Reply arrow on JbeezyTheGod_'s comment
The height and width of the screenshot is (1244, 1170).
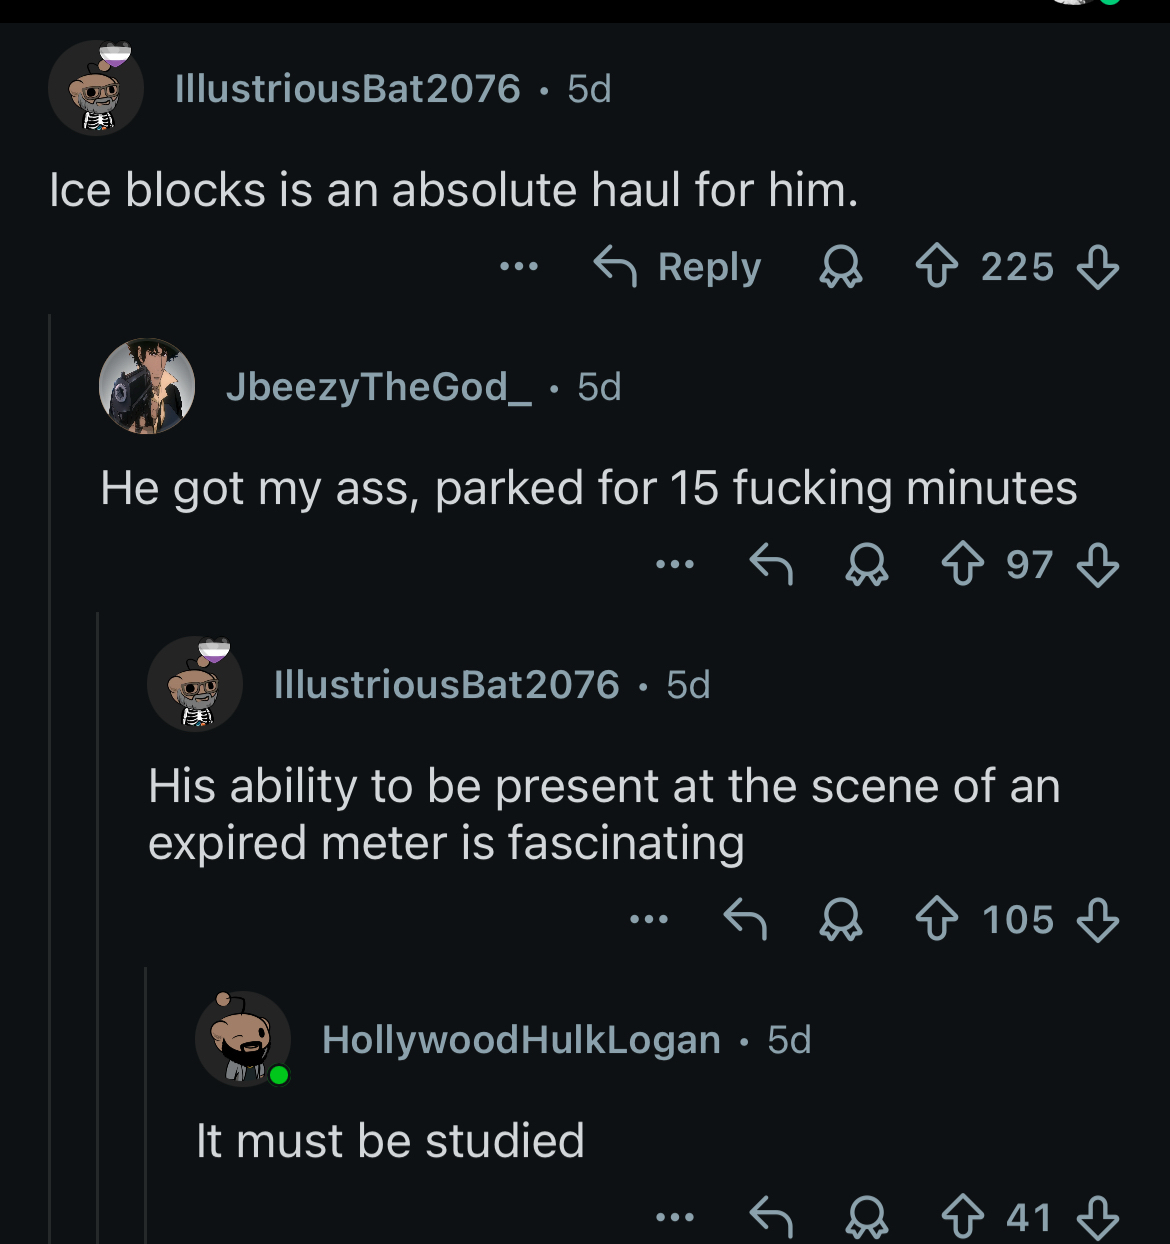[x=771, y=565]
